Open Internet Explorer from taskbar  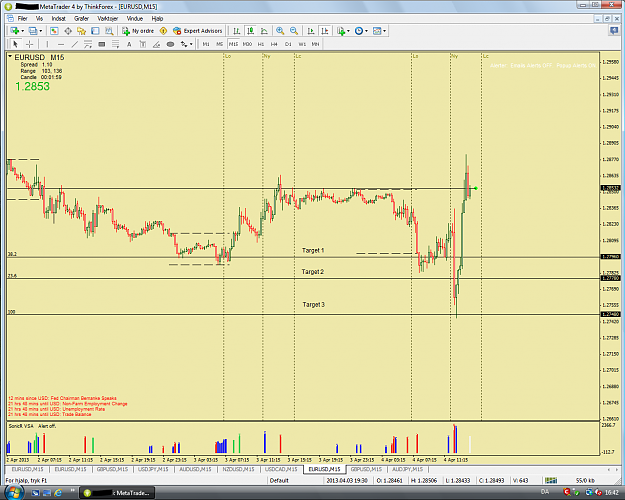pos(58,493)
